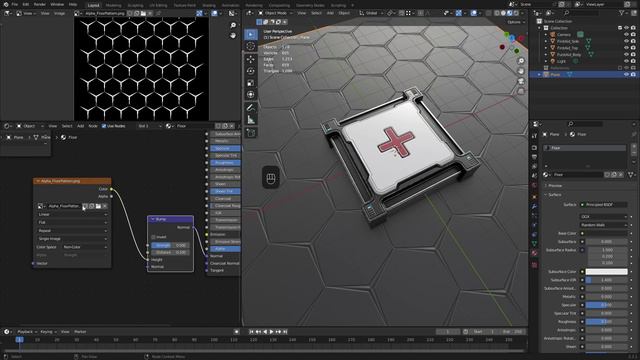Switch to the Modeling workspace tab
640x360 pixels.
pos(113,5)
